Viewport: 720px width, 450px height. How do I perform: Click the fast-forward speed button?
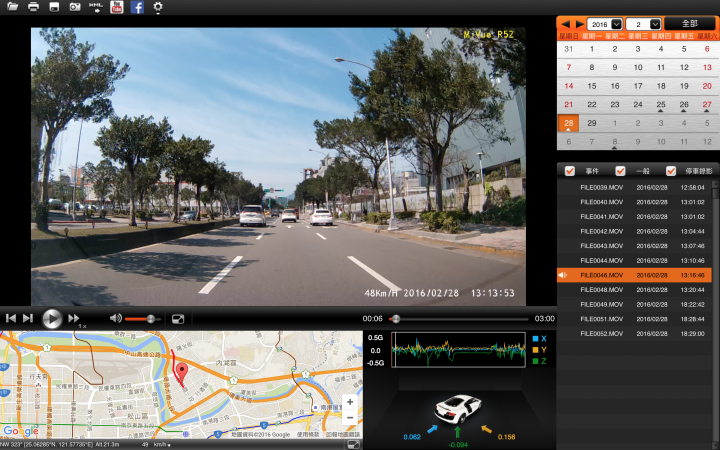(x=73, y=318)
